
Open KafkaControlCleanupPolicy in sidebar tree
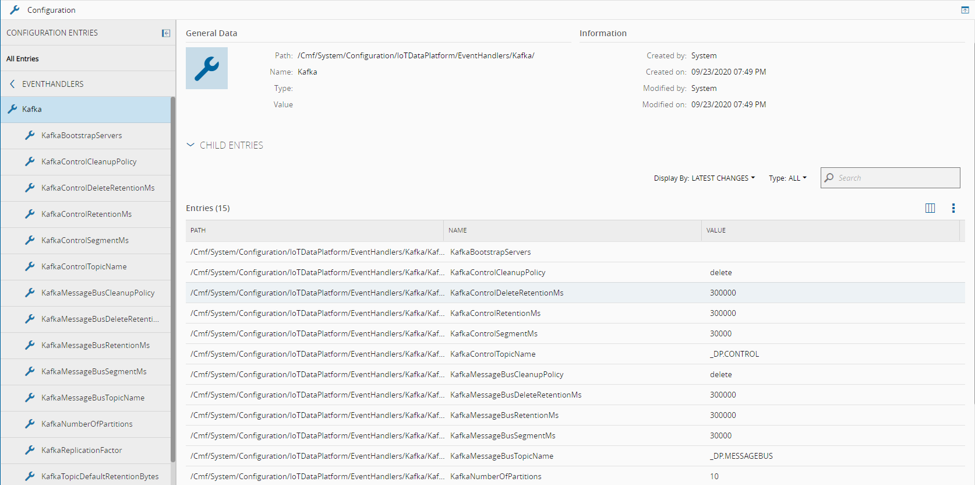pyautogui.click(x=88, y=161)
